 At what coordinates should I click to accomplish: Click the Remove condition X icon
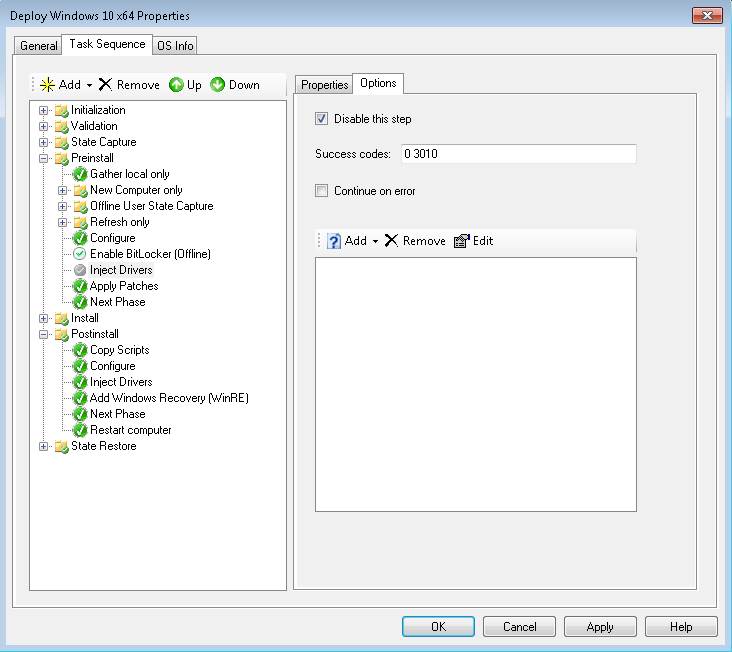(391, 241)
